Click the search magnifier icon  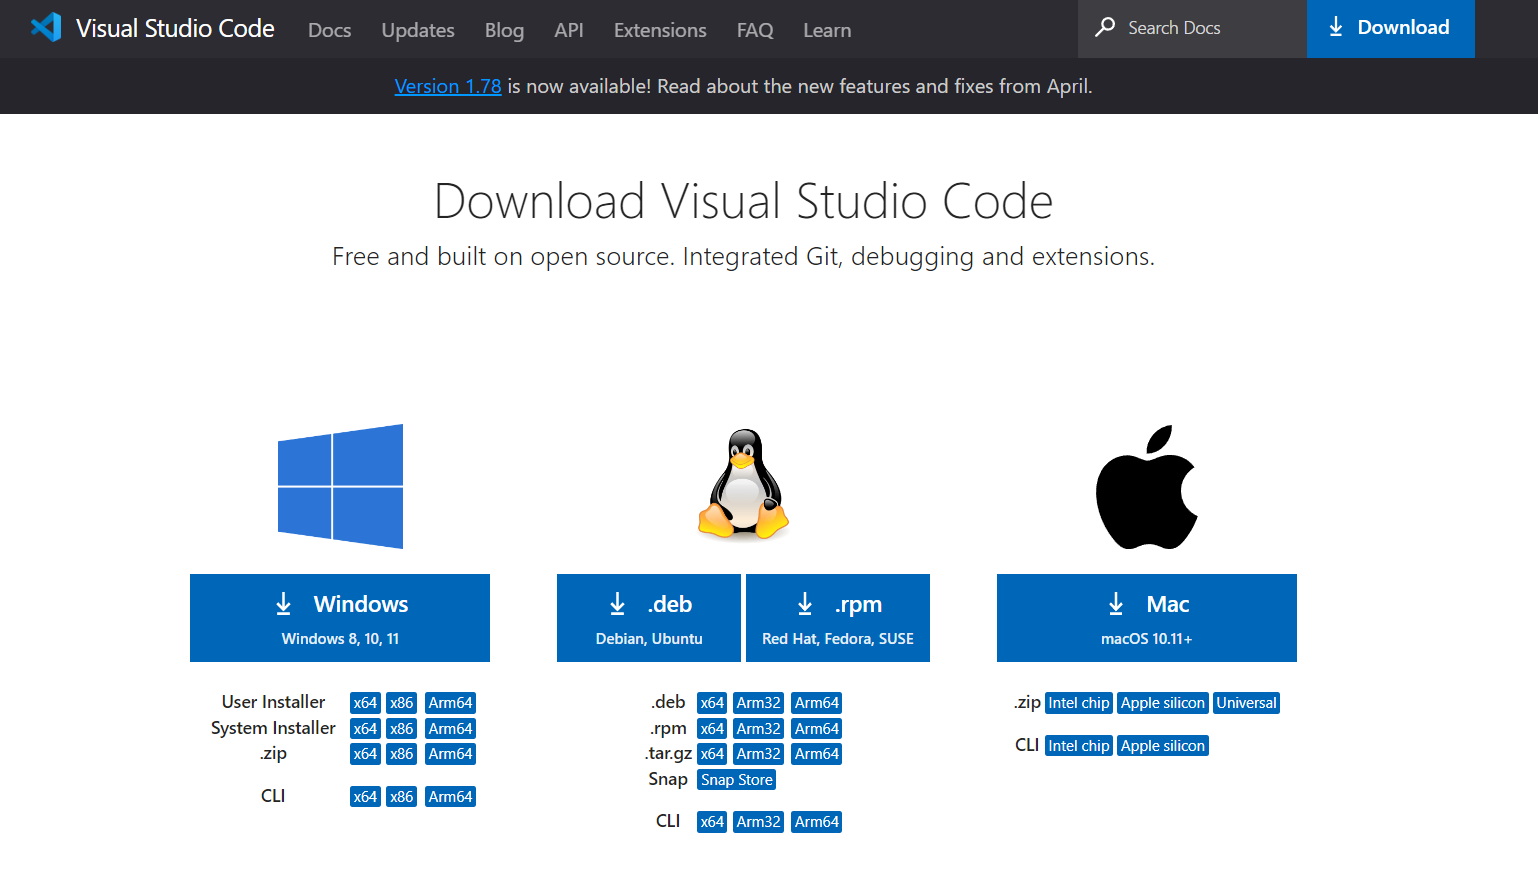pos(1105,27)
